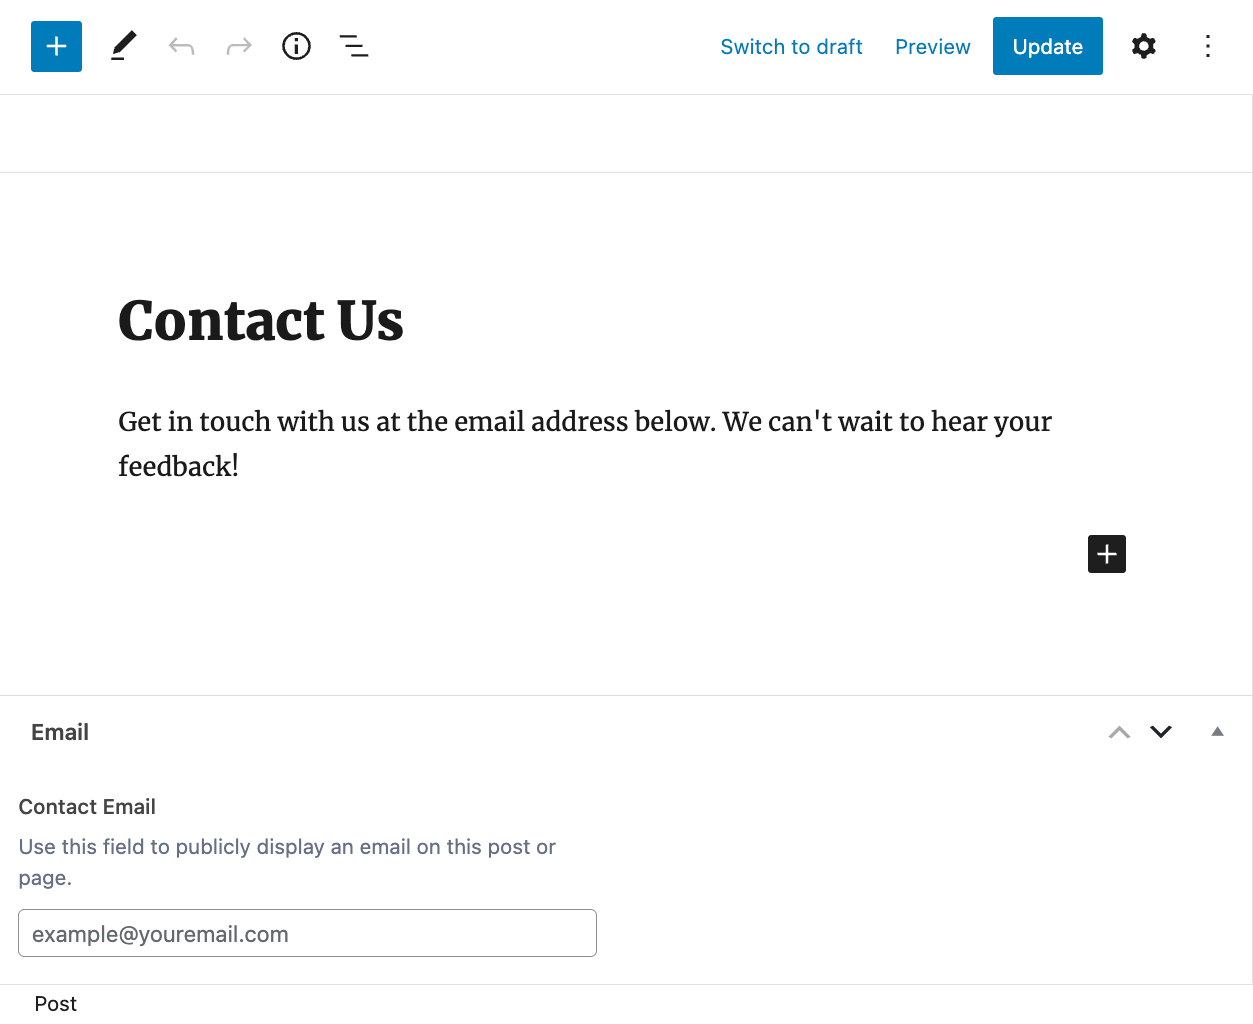
Task: Move the Email meta box up
Action: coord(1118,732)
